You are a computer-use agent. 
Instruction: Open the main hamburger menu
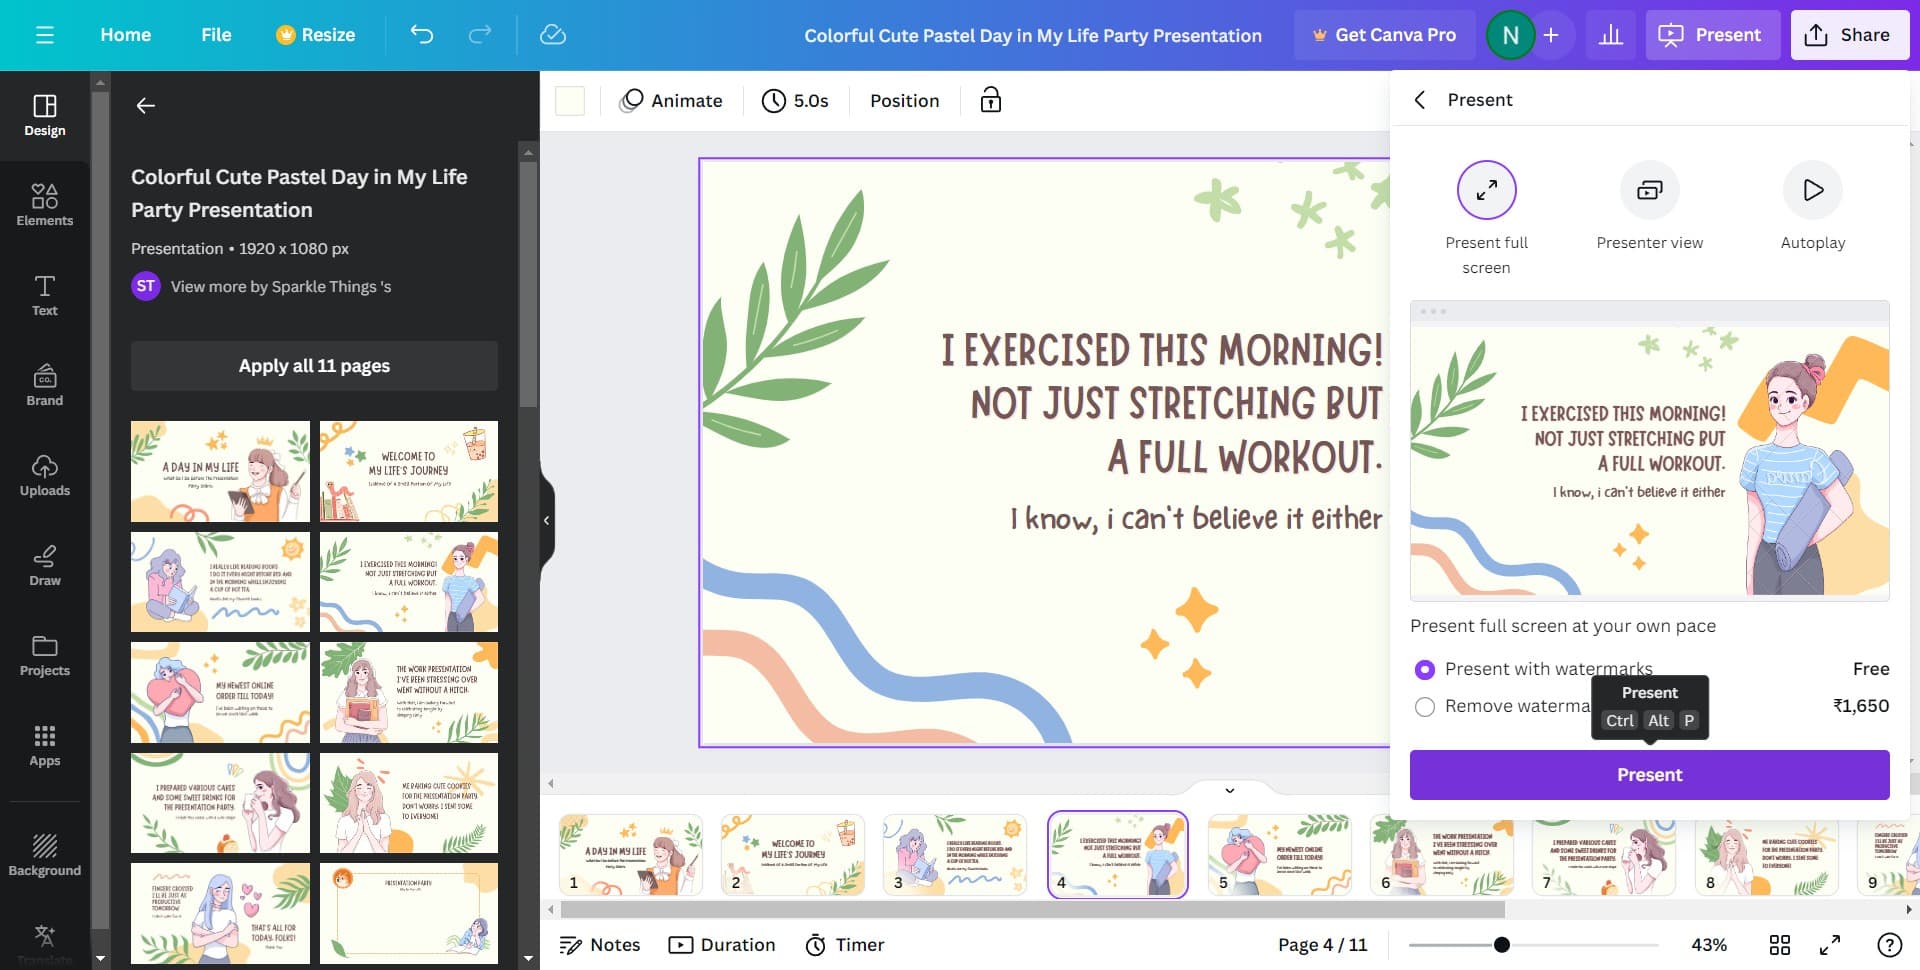tap(44, 35)
